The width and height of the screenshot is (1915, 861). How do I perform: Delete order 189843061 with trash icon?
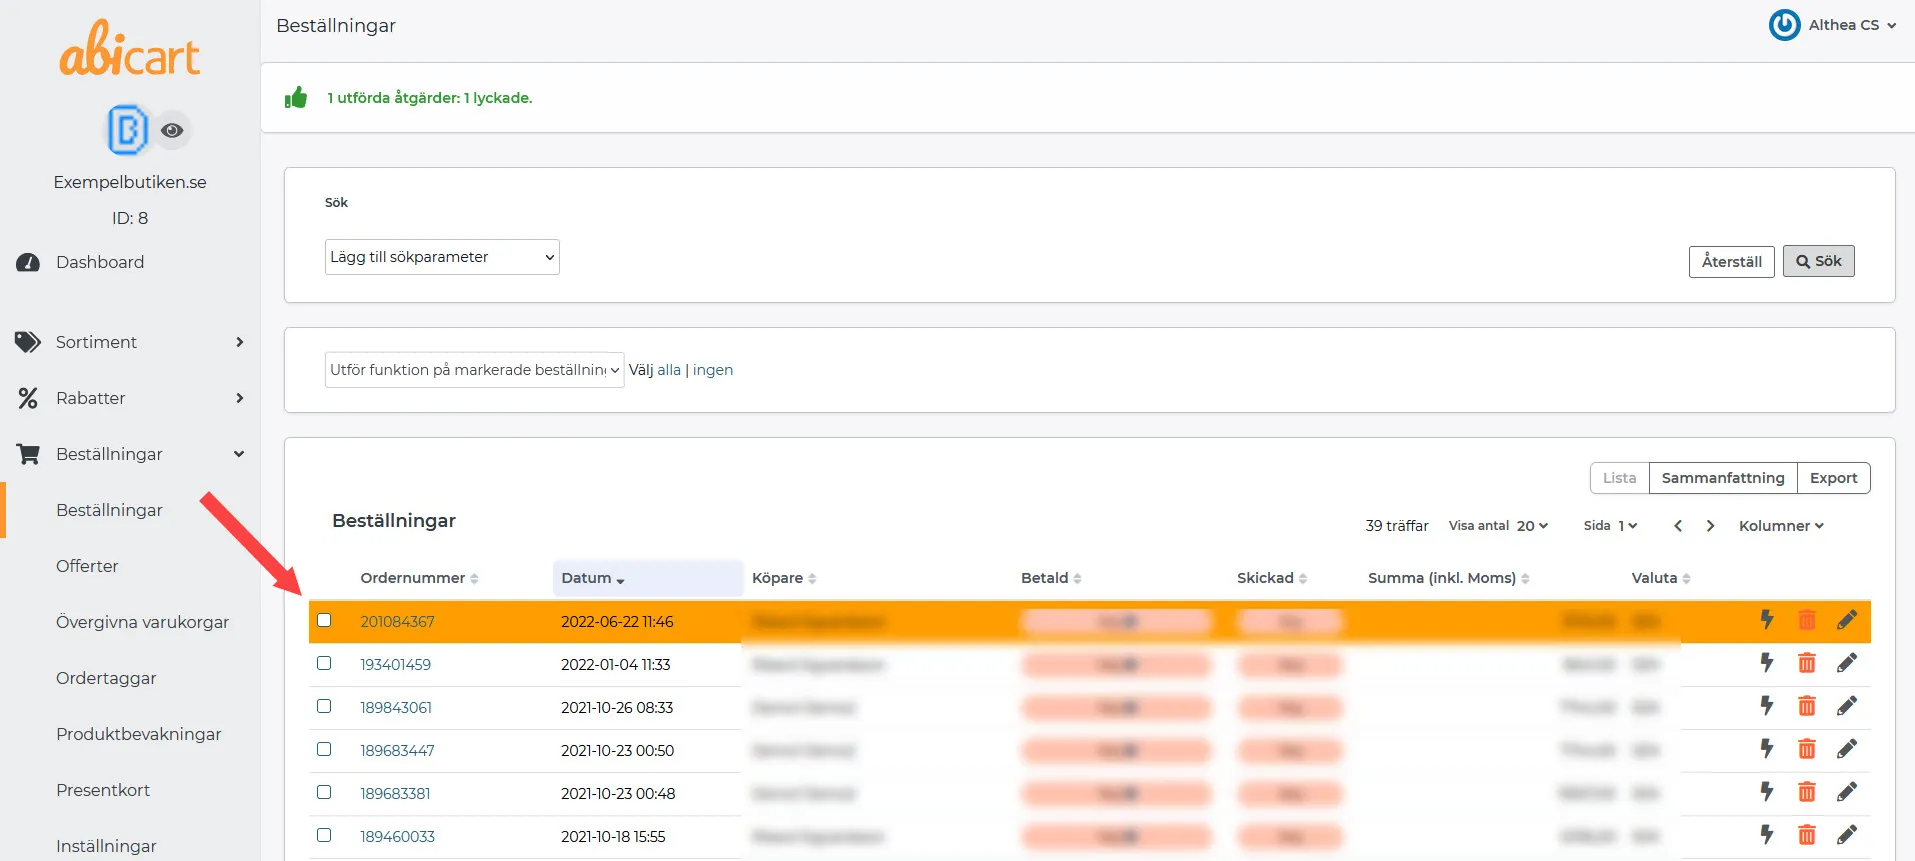[1807, 706]
